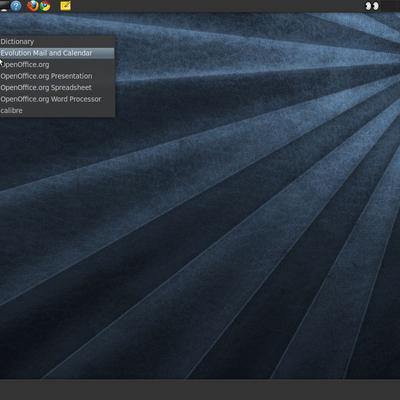This screenshot has width=400, height=400.
Task: Launch Google Chrome from the top panel
Action: [45, 6]
